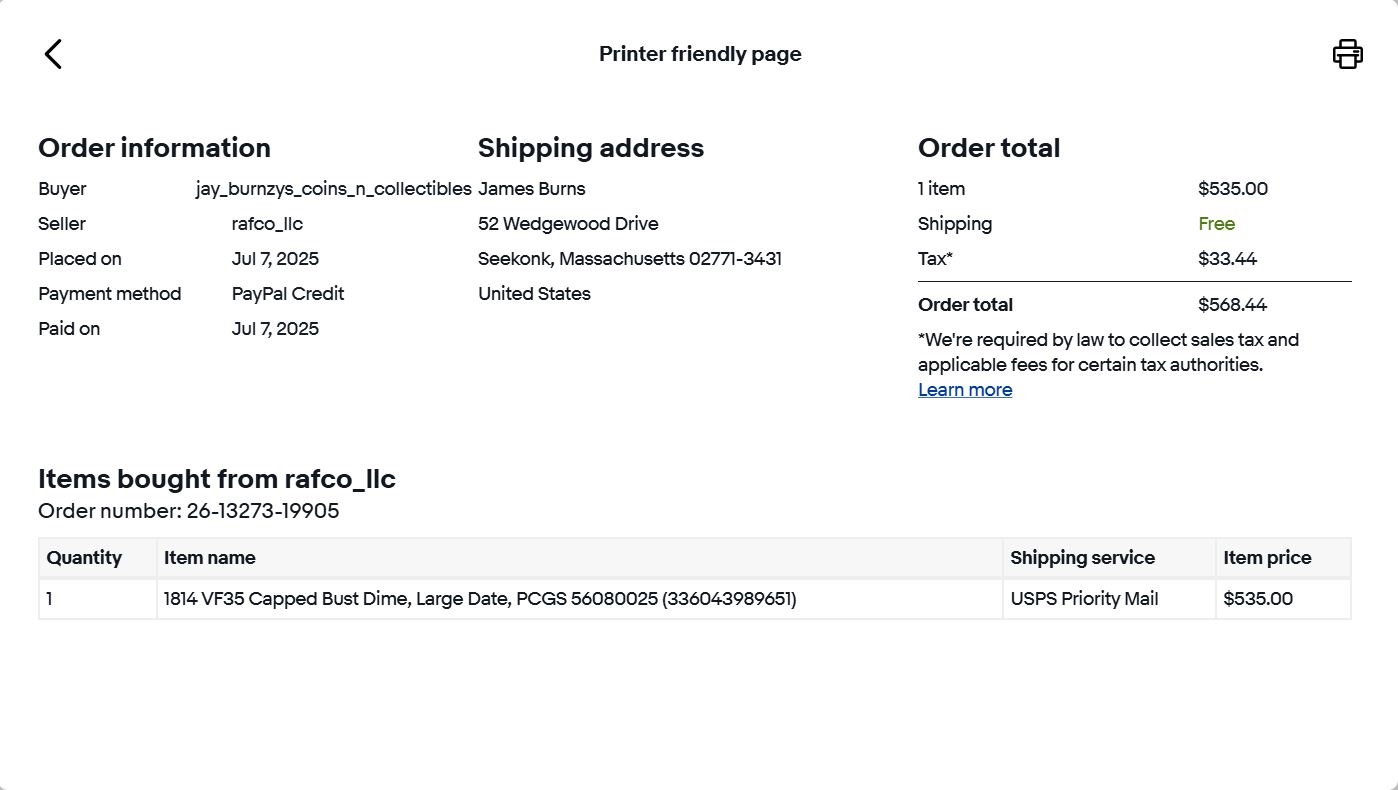Click the buyer name jay_burnzys_coins_n_collectibles
This screenshot has width=1398, height=790.
click(x=333, y=189)
